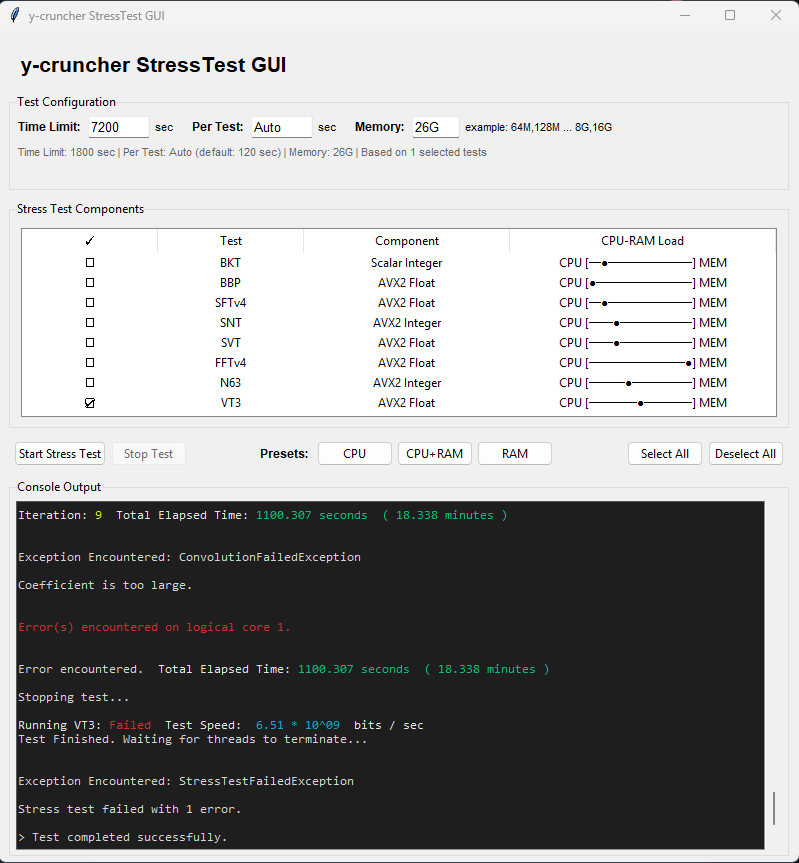Screen dimensions: 799x863
Task: Click the 'BBP' test name
Action: (231, 283)
